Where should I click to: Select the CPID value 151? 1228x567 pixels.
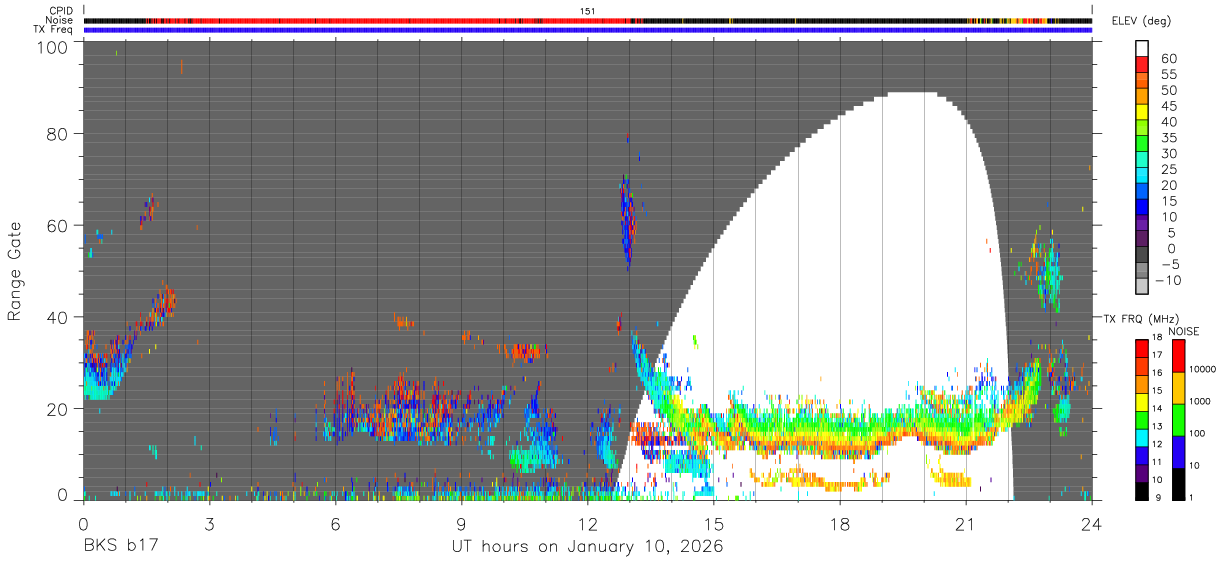pyautogui.click(x=588, y=11)
